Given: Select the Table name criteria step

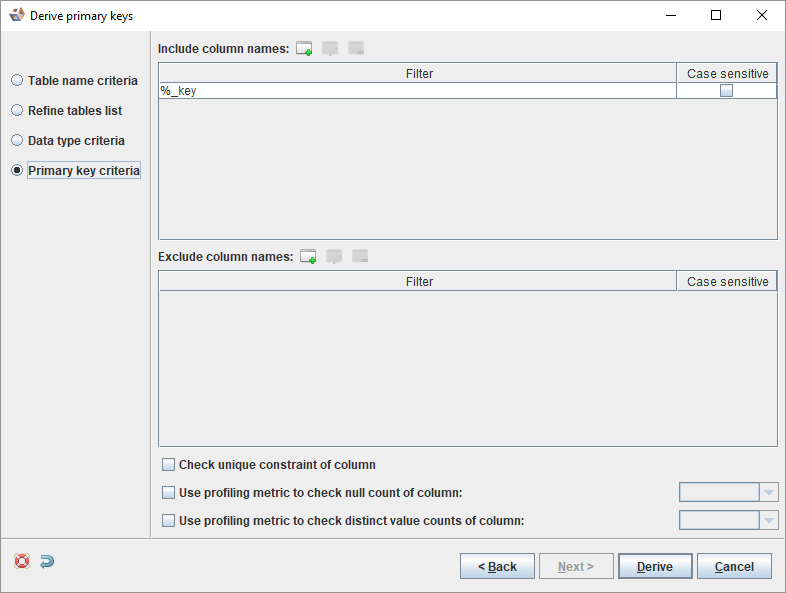Looking at the screenshot, I should (x=17, y=81).
